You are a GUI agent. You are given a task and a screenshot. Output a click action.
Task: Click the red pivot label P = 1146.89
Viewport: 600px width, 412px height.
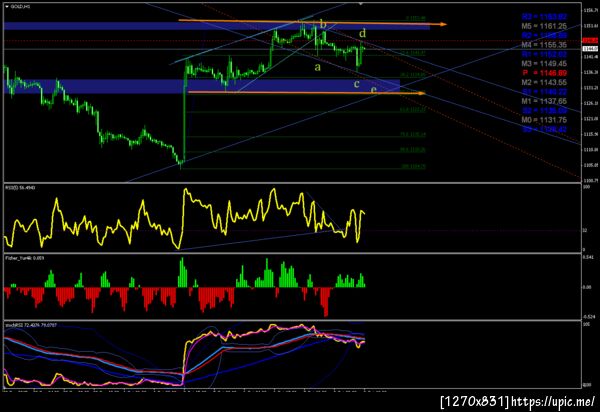tap(545, 73)
